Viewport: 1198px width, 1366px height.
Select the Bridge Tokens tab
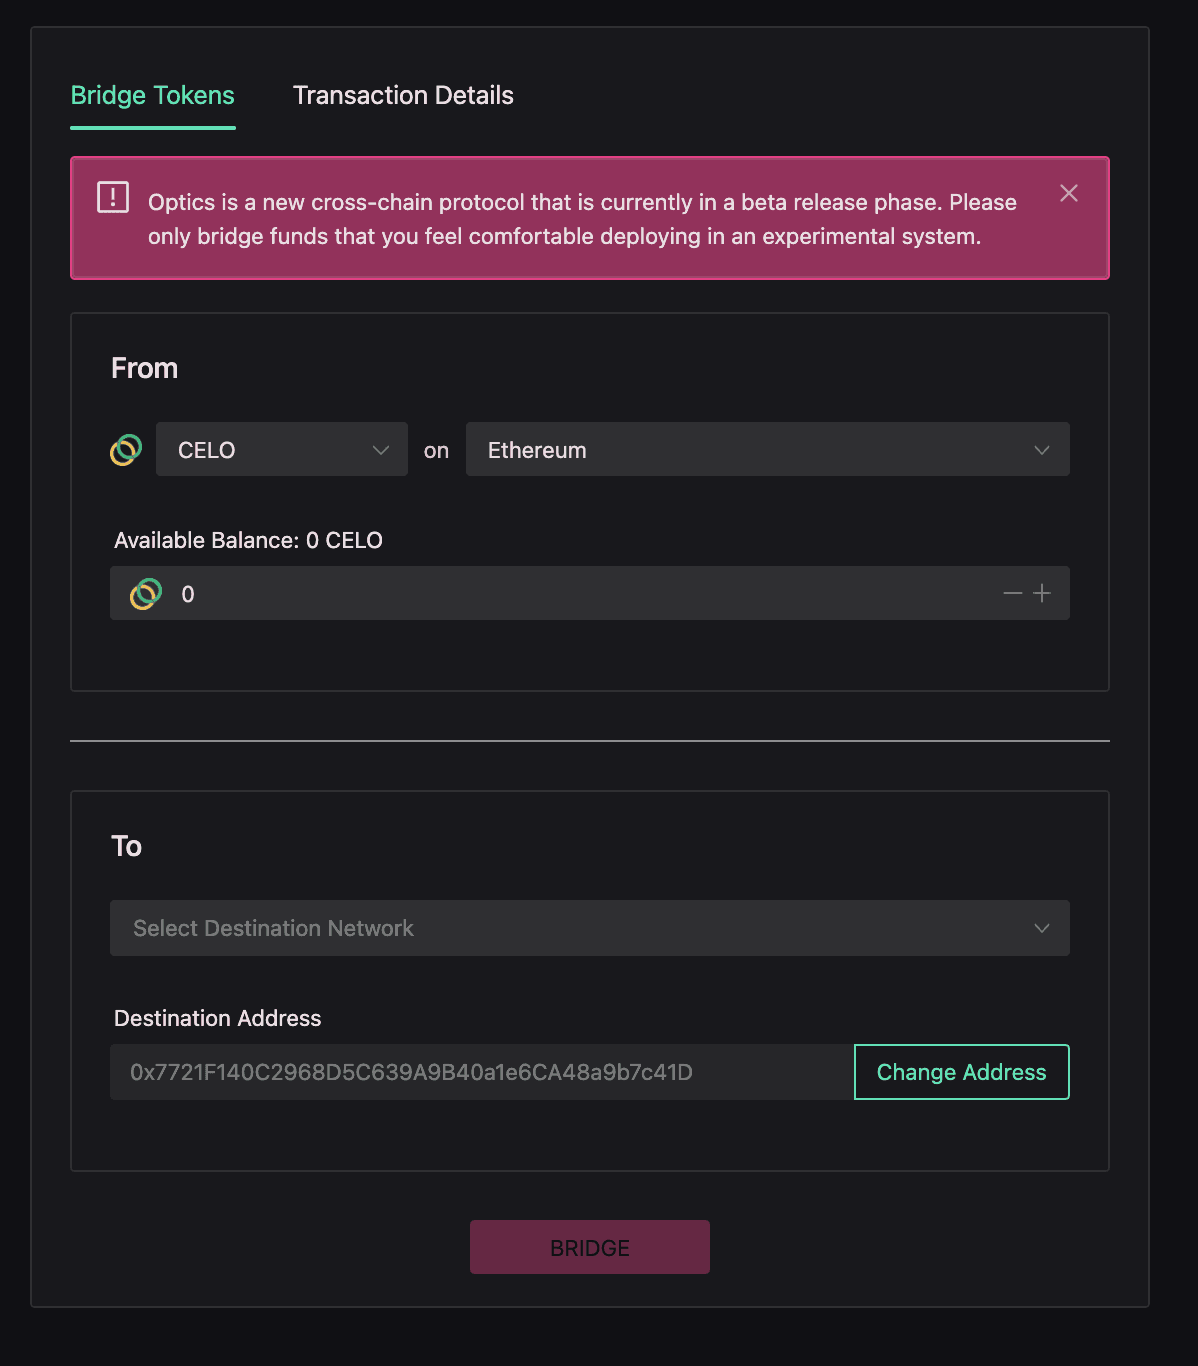click(153, 96)
